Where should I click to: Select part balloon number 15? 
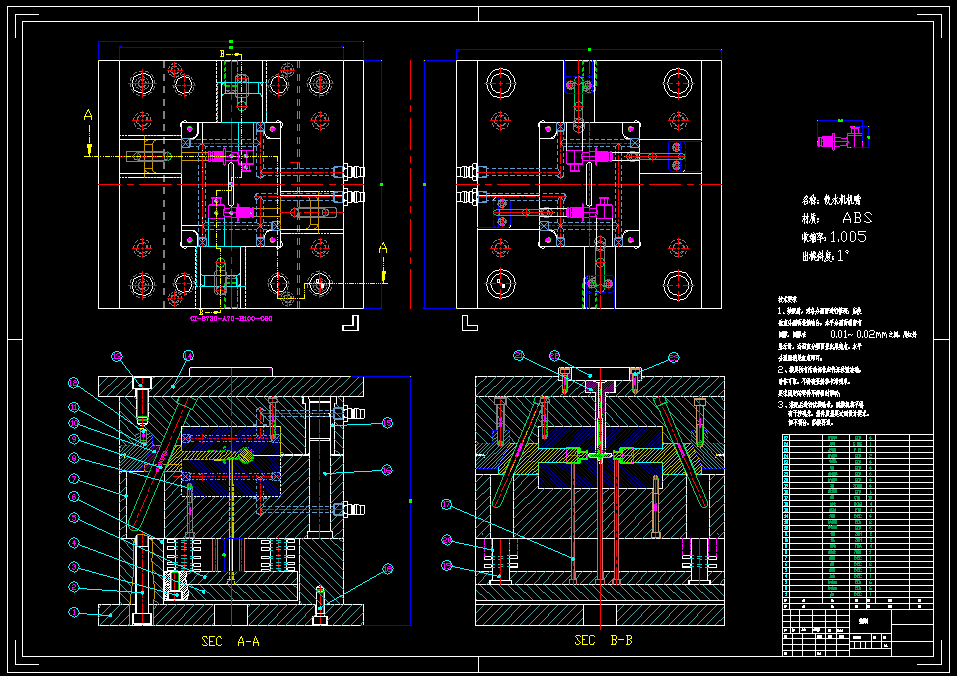point(386,423)
